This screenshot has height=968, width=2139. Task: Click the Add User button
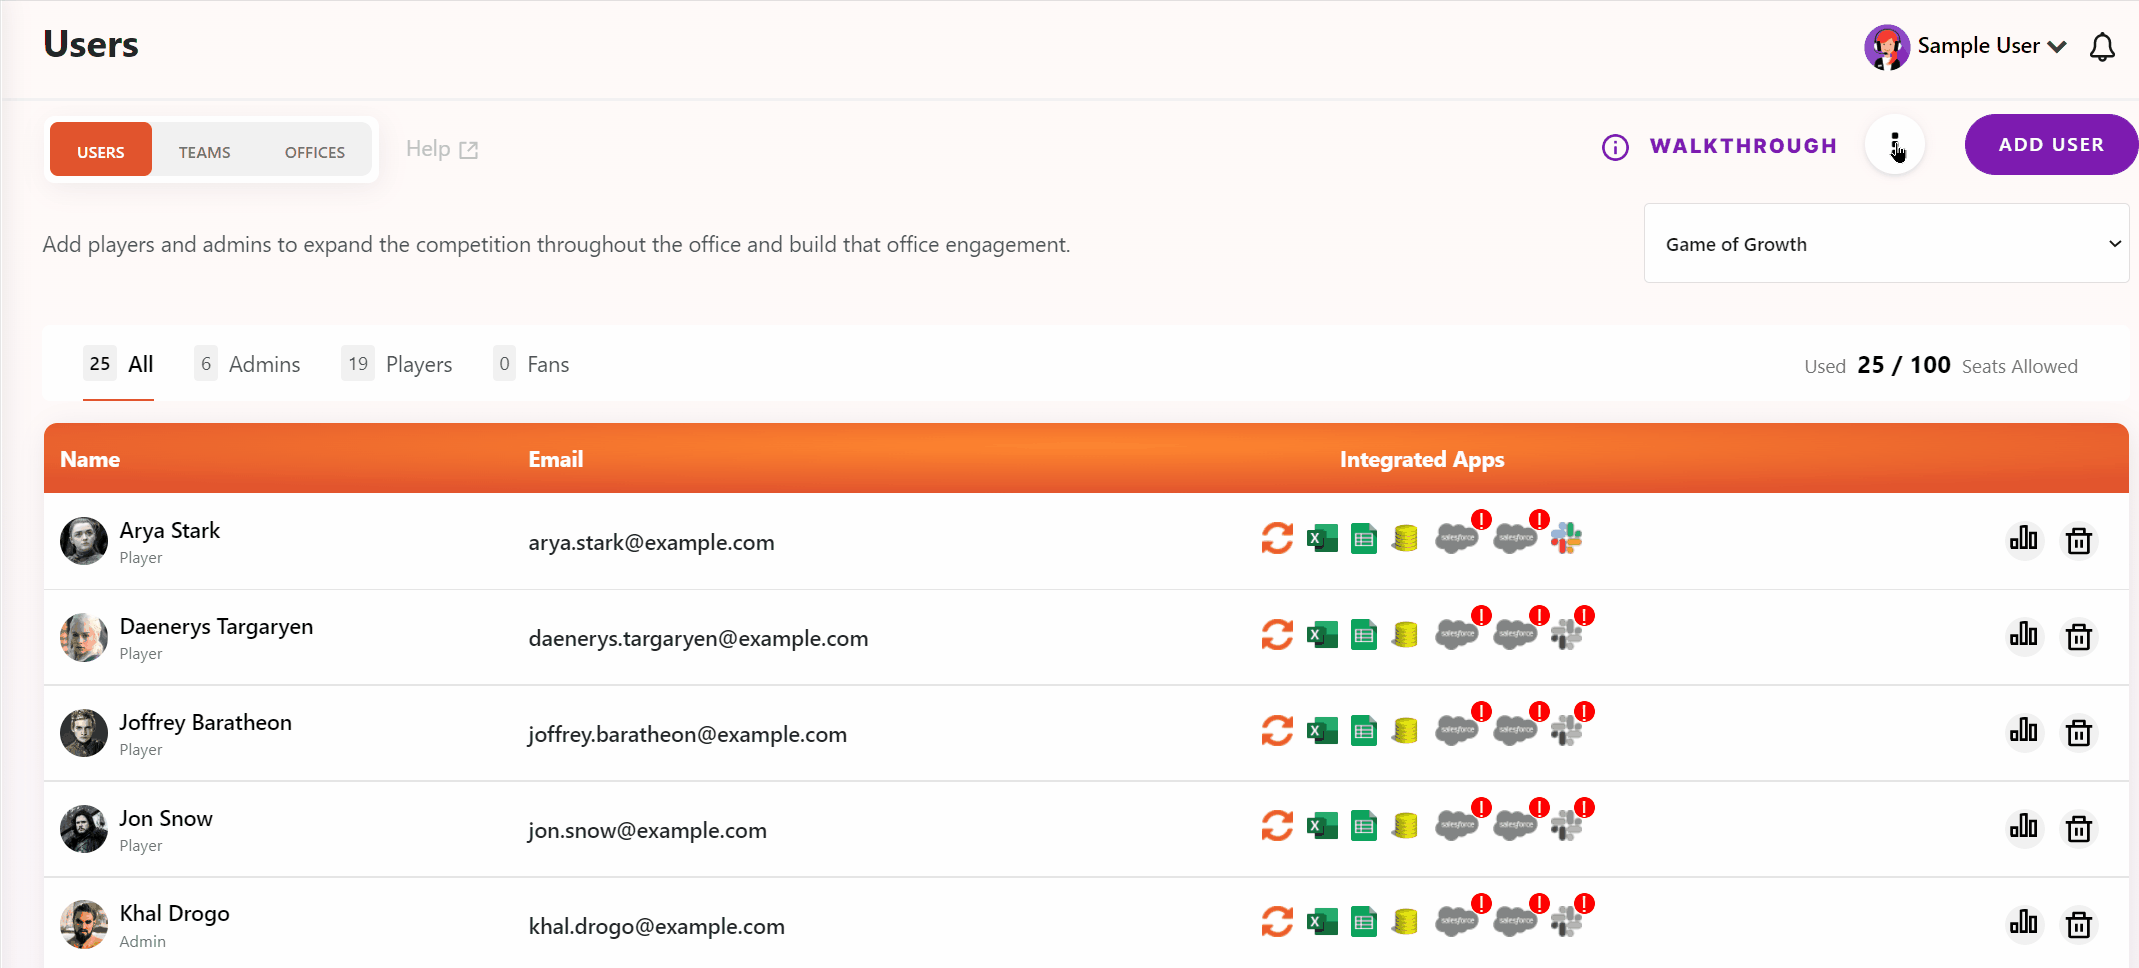tap(2051, 144)
